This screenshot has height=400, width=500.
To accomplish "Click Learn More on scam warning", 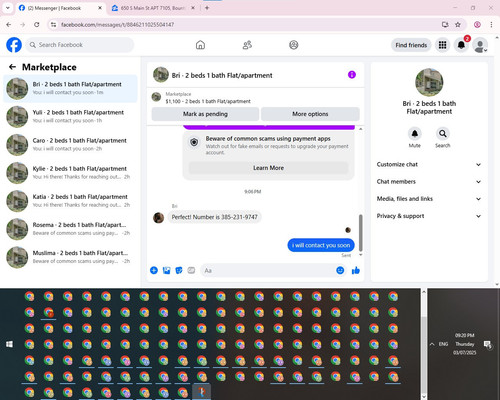I will click(x=268, y=168).
